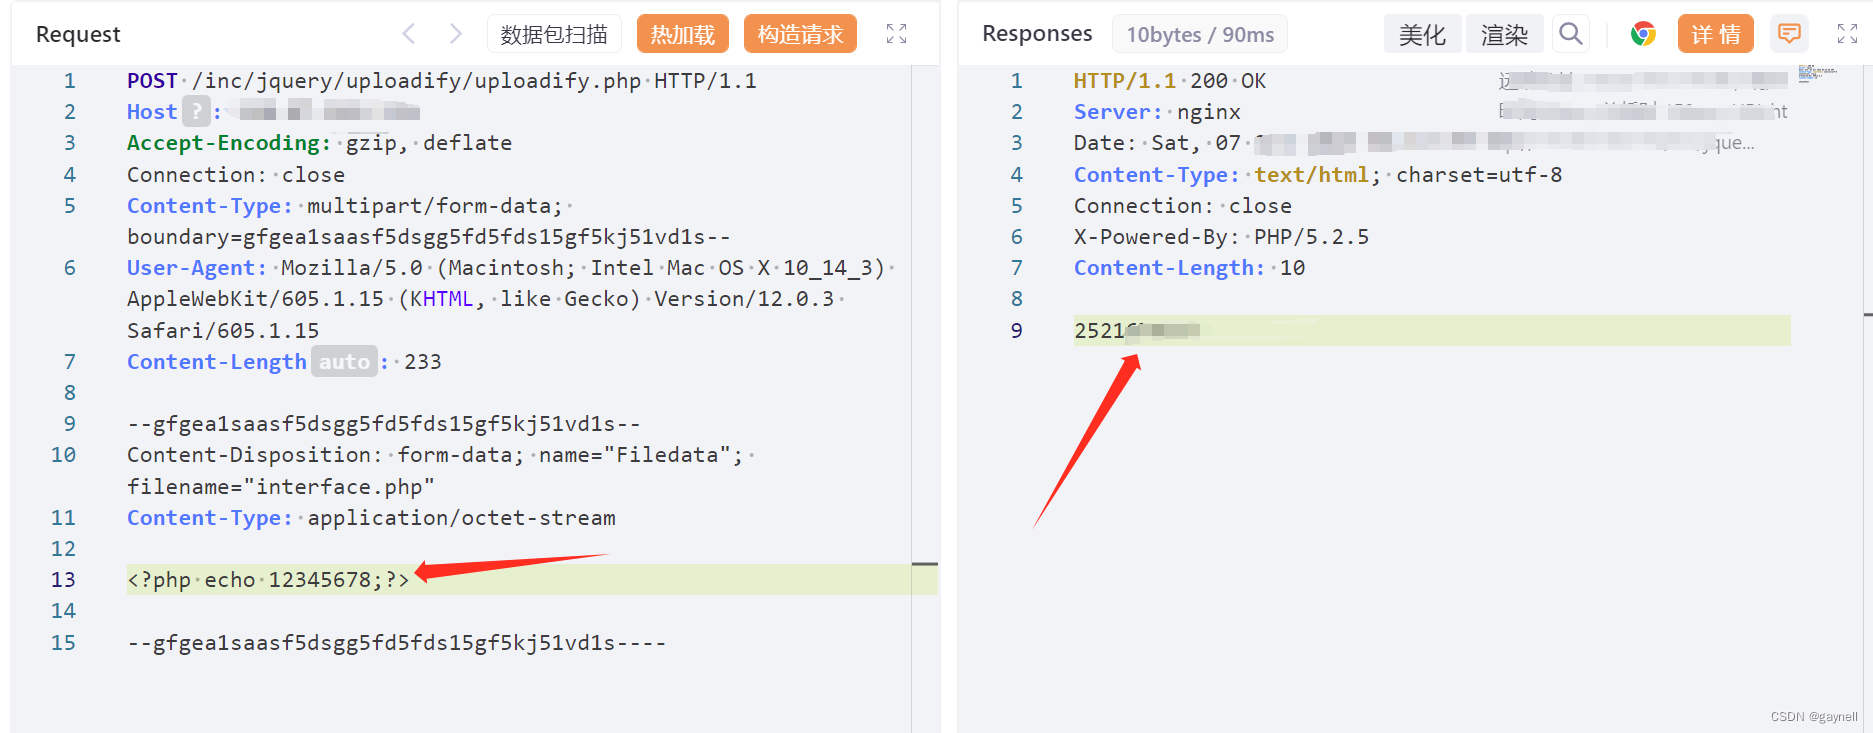Click the Safari/605.1.15 text line
Screen dimensions: 1873x733
[223, 331]
